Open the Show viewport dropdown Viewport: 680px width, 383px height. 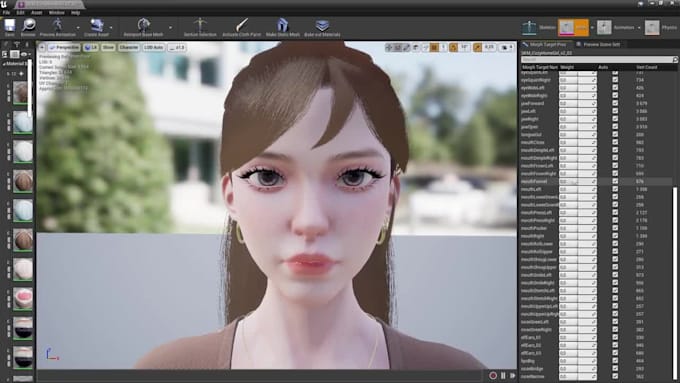108,47
